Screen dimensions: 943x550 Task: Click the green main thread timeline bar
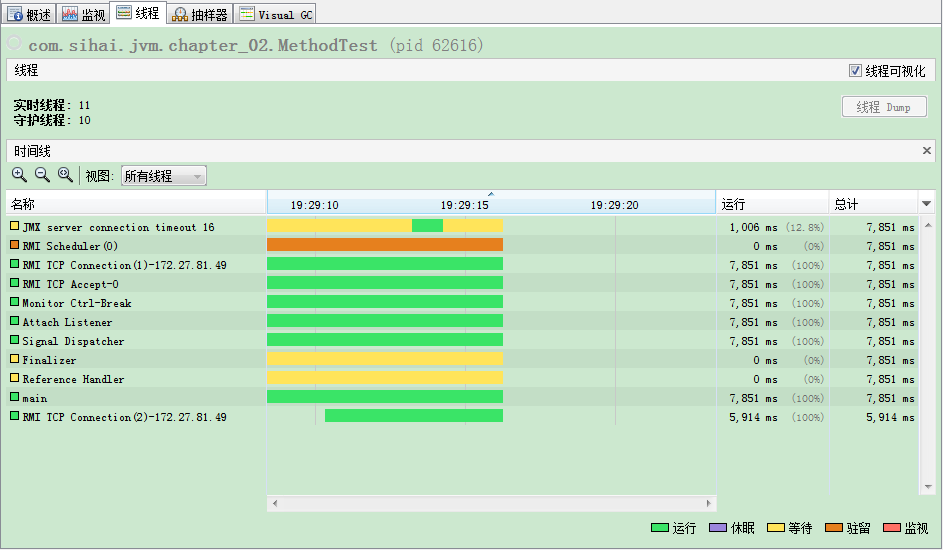coord(385,397)
